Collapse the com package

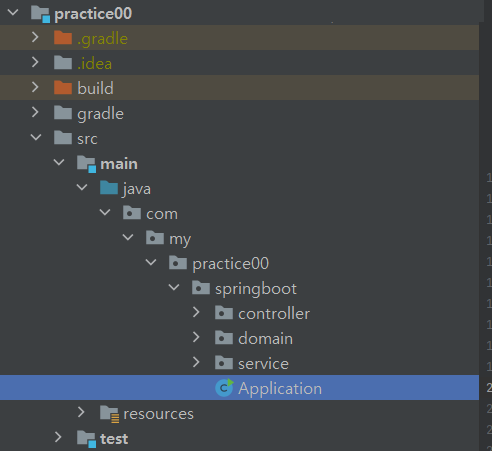[x=105, y=212]
